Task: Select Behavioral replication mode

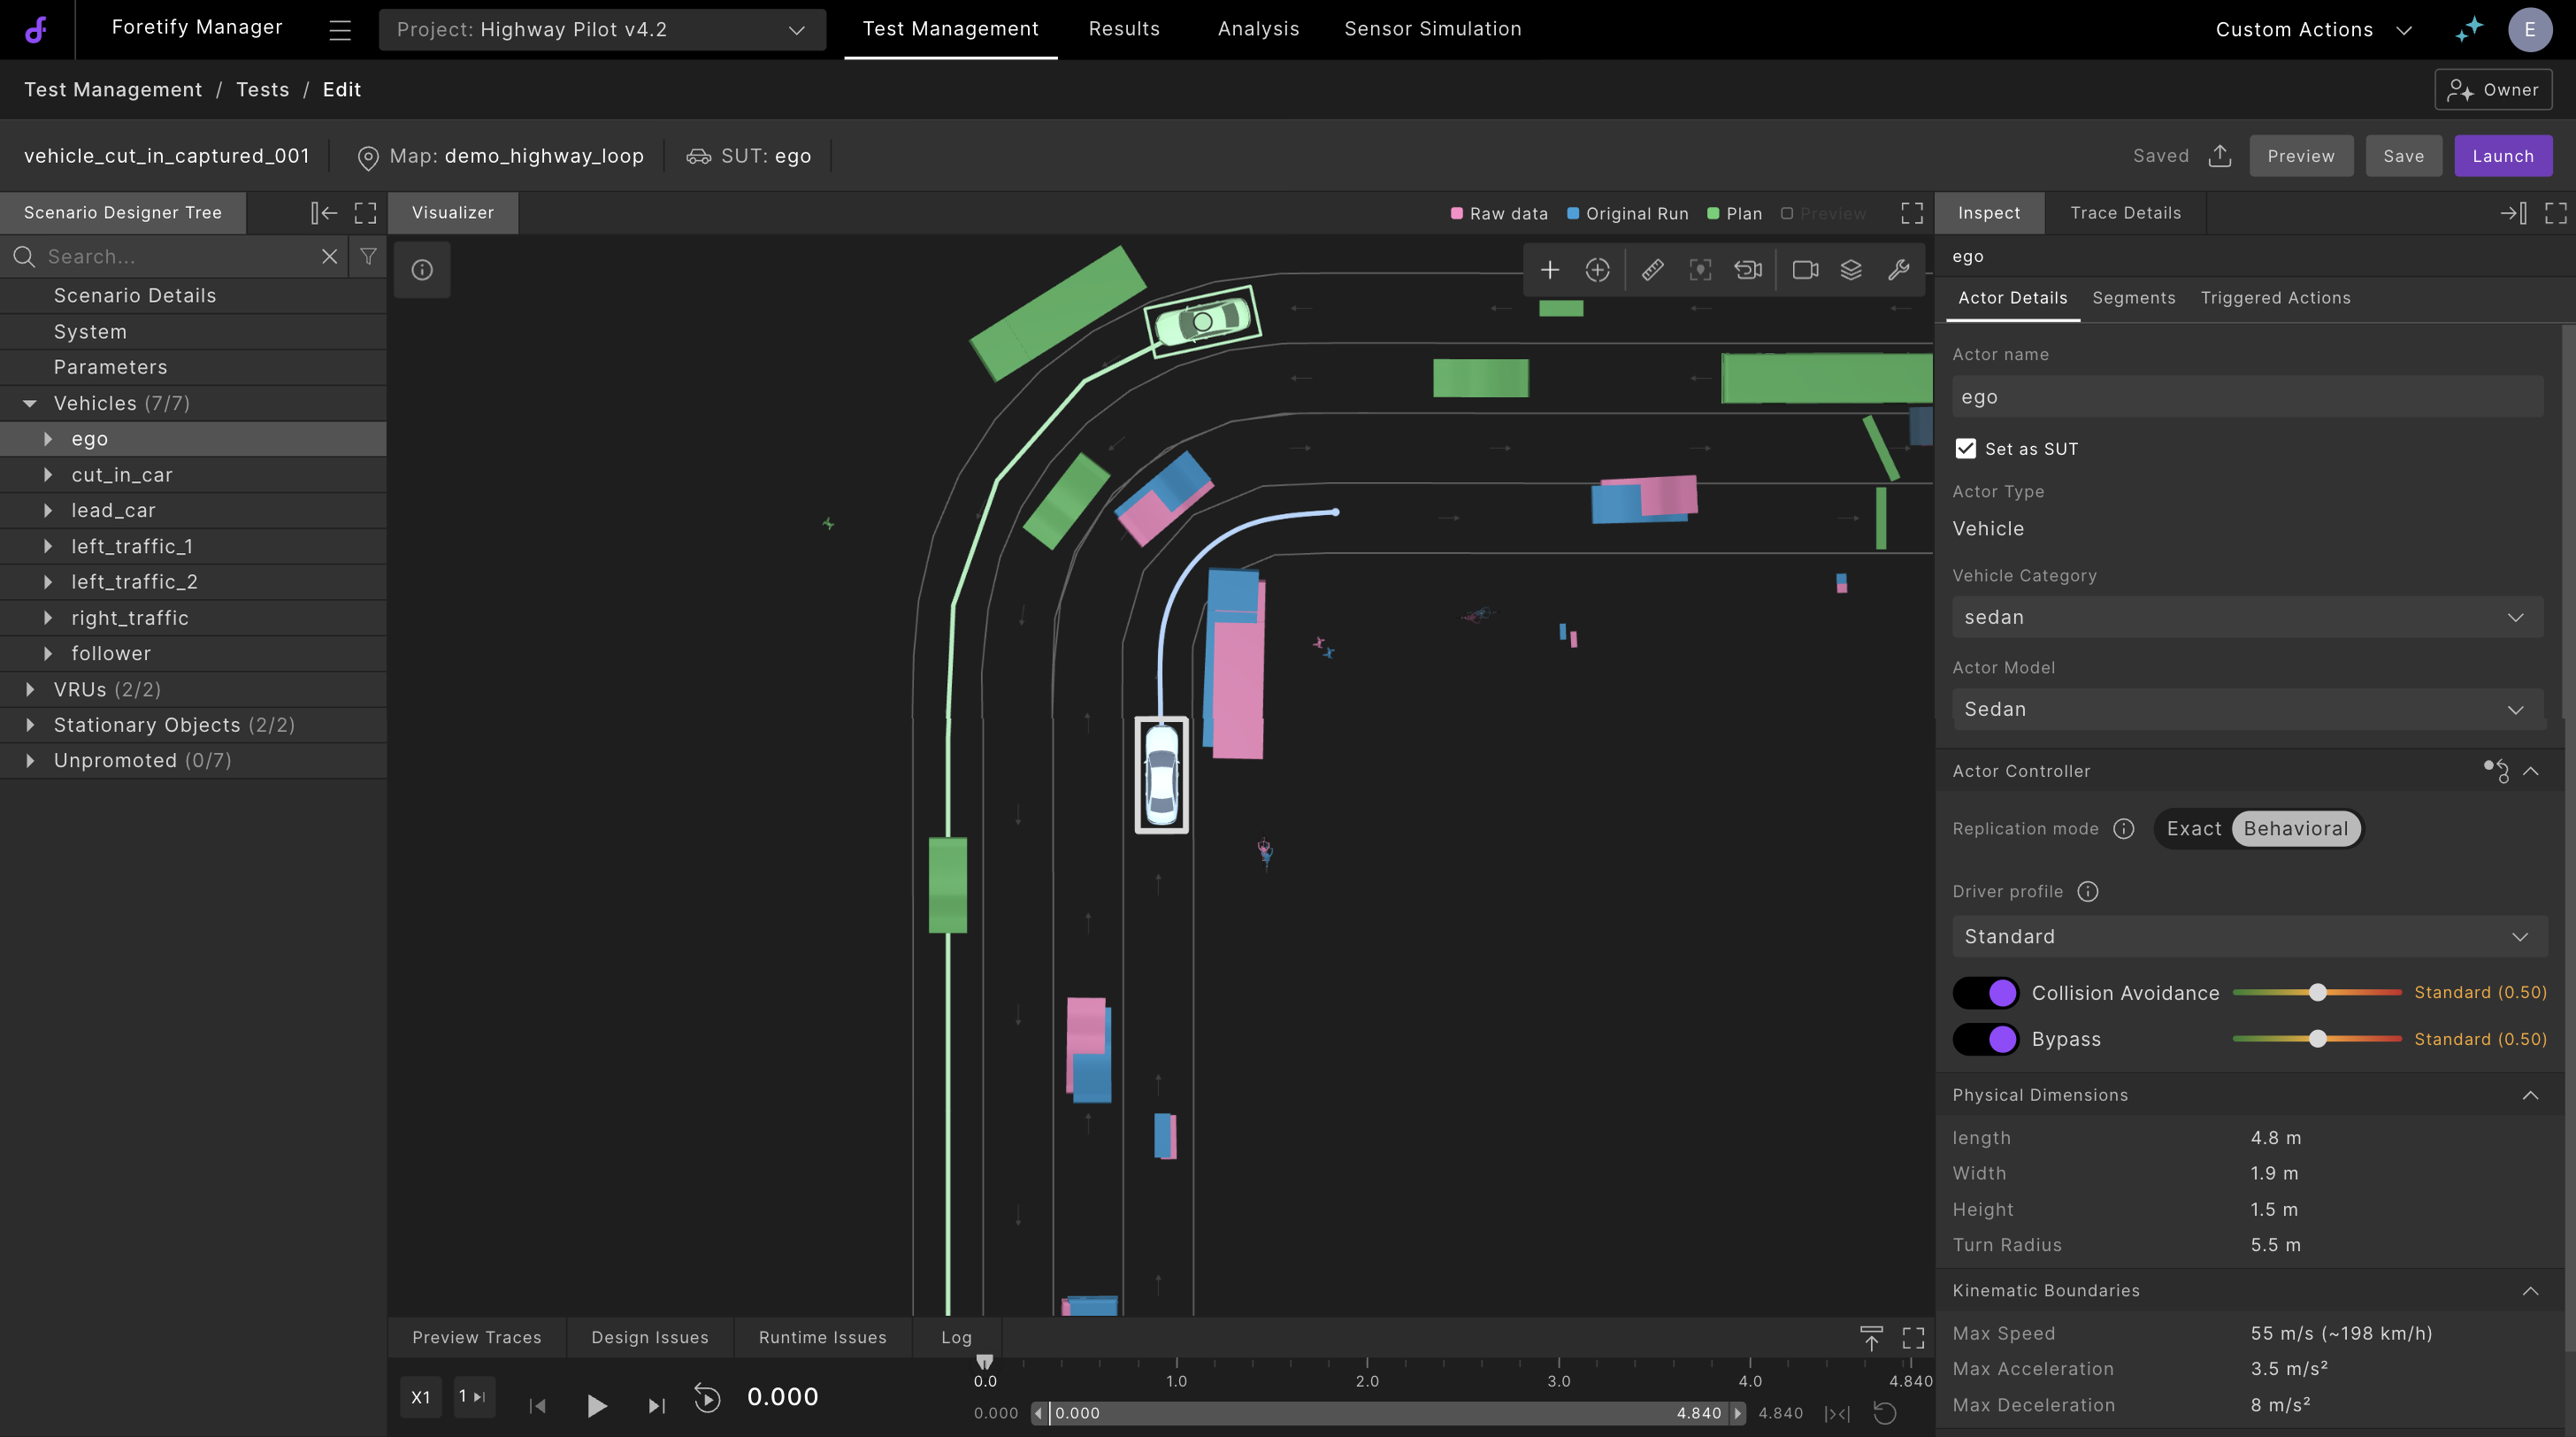Action: tap(2295, 829)
